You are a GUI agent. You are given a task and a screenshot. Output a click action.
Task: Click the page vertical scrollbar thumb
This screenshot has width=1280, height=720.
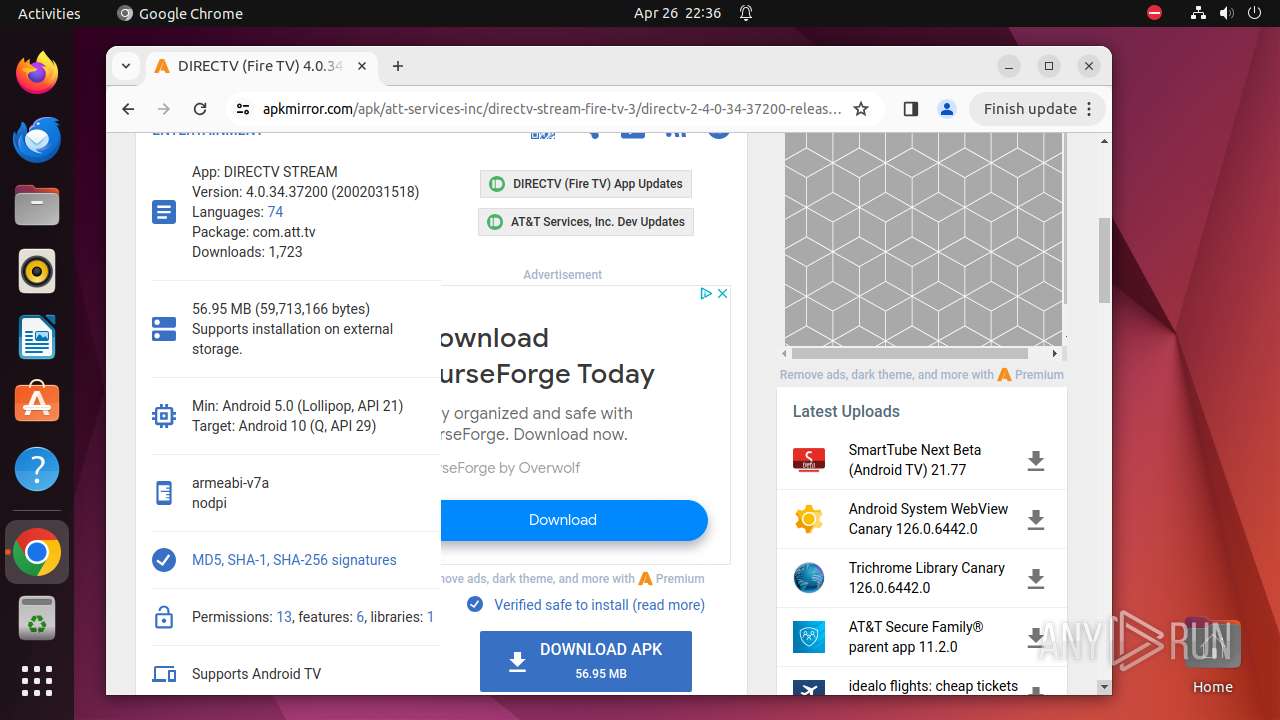click(x=1104, y=260)
